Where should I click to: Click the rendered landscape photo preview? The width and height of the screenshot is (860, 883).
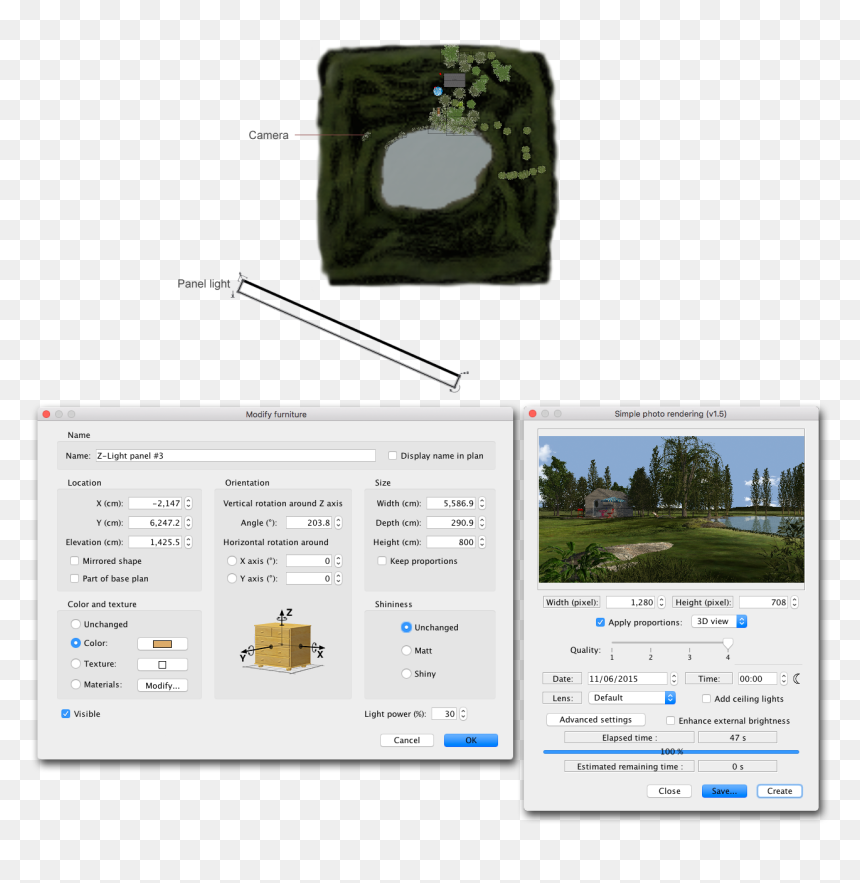pyautogui.click(x=671, y=509)
